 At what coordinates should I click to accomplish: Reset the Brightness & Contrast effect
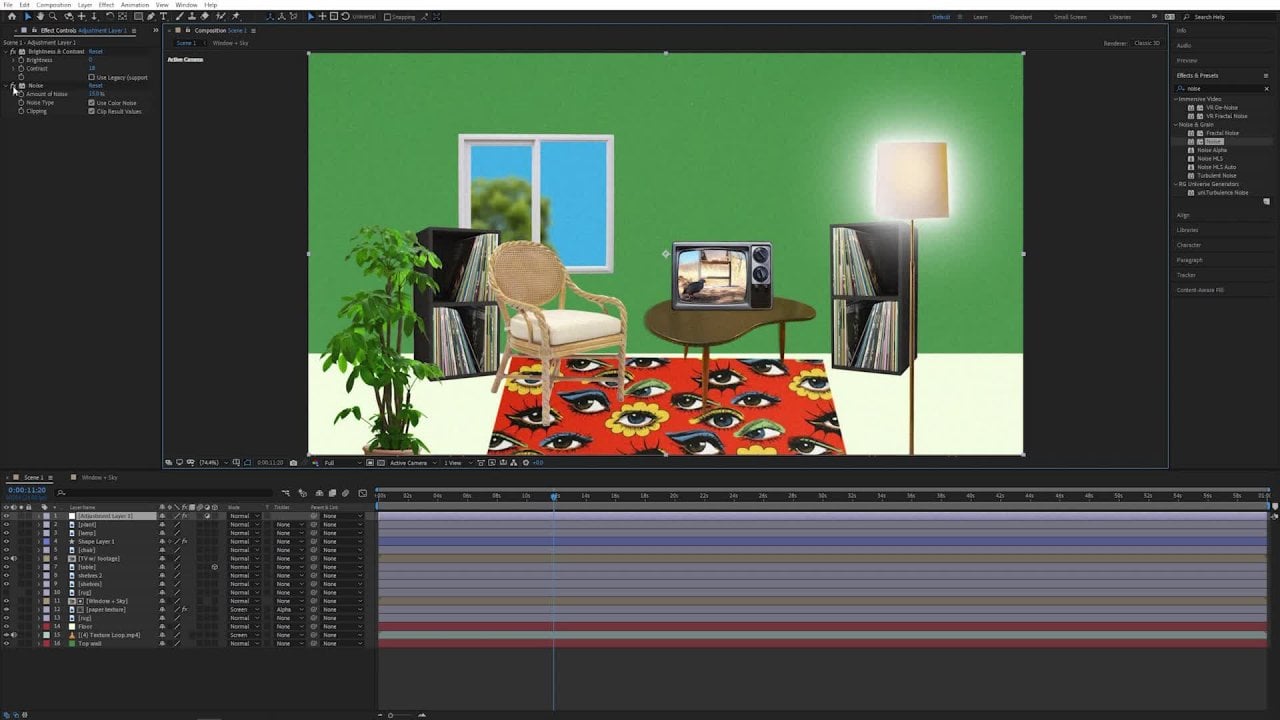96,51
